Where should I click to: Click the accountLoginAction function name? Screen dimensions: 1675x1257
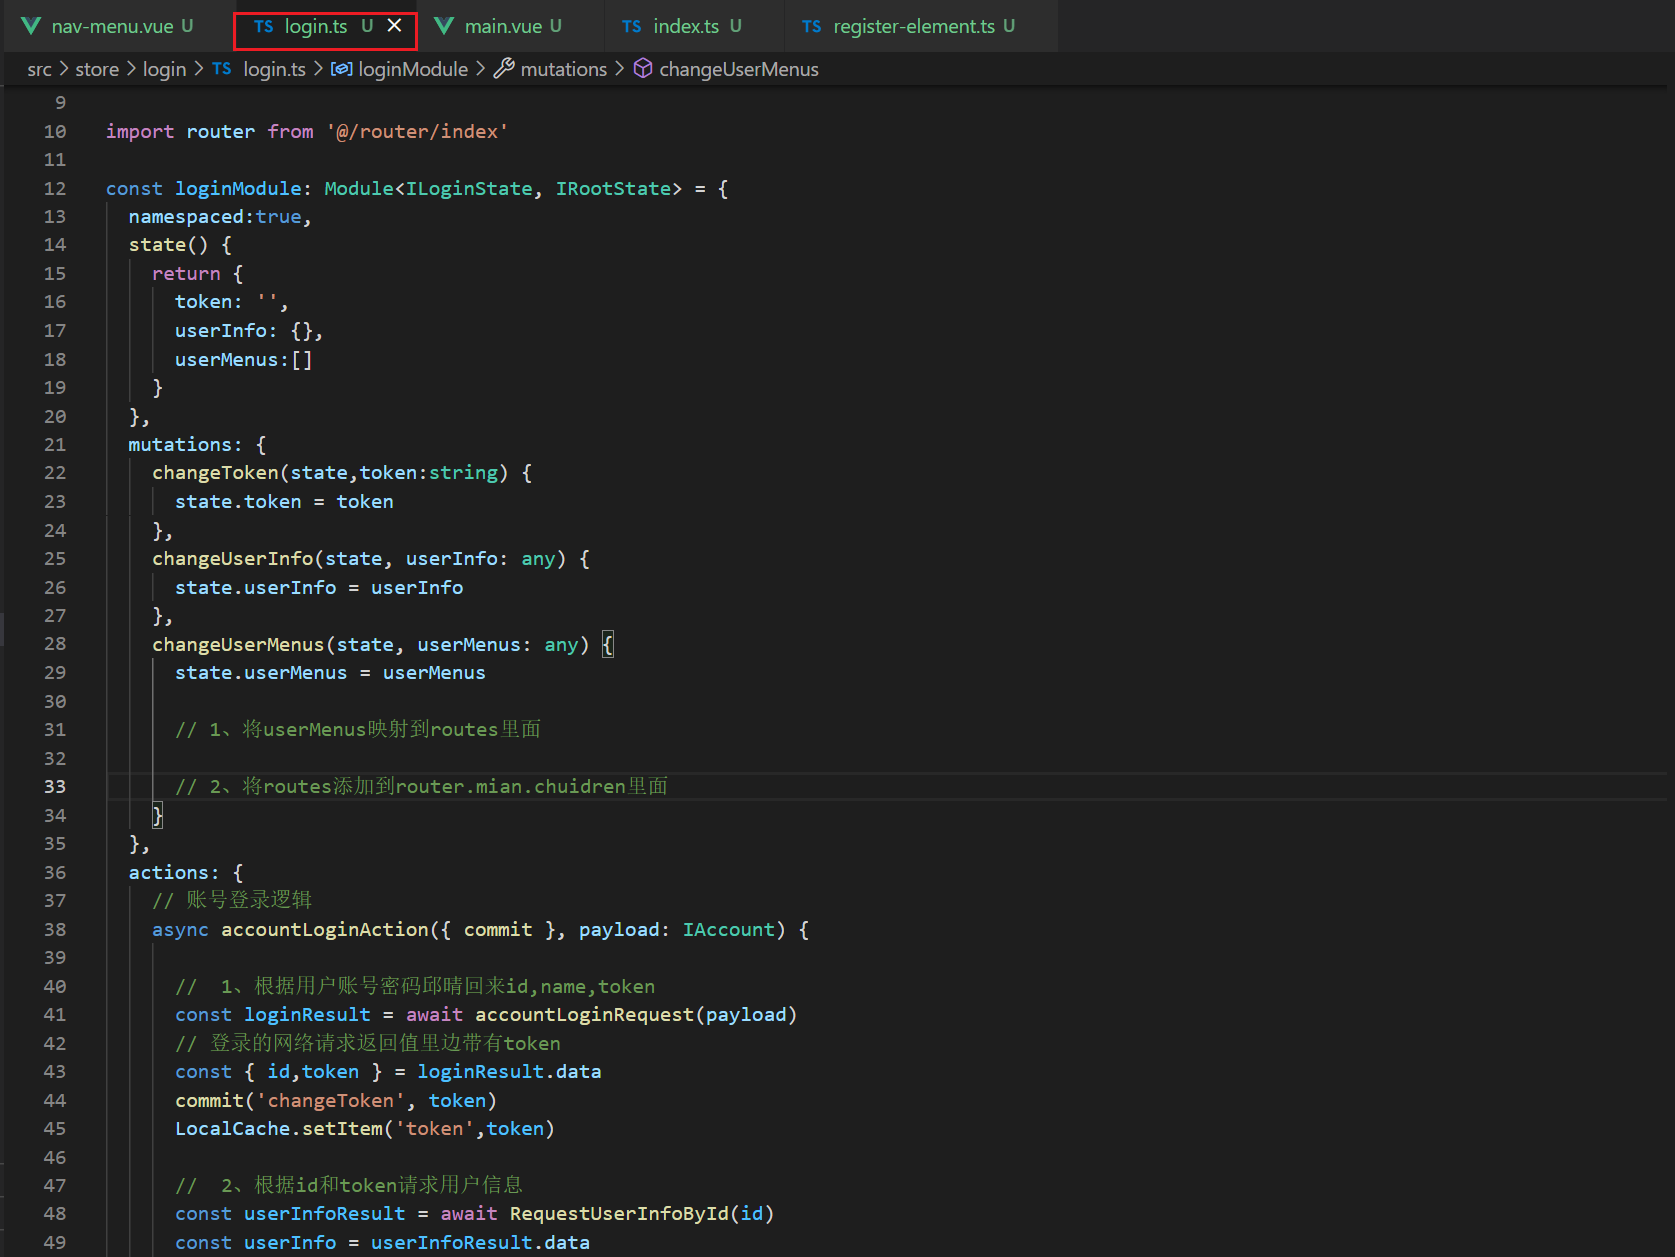pyautogui.click(x=325, y=930)
